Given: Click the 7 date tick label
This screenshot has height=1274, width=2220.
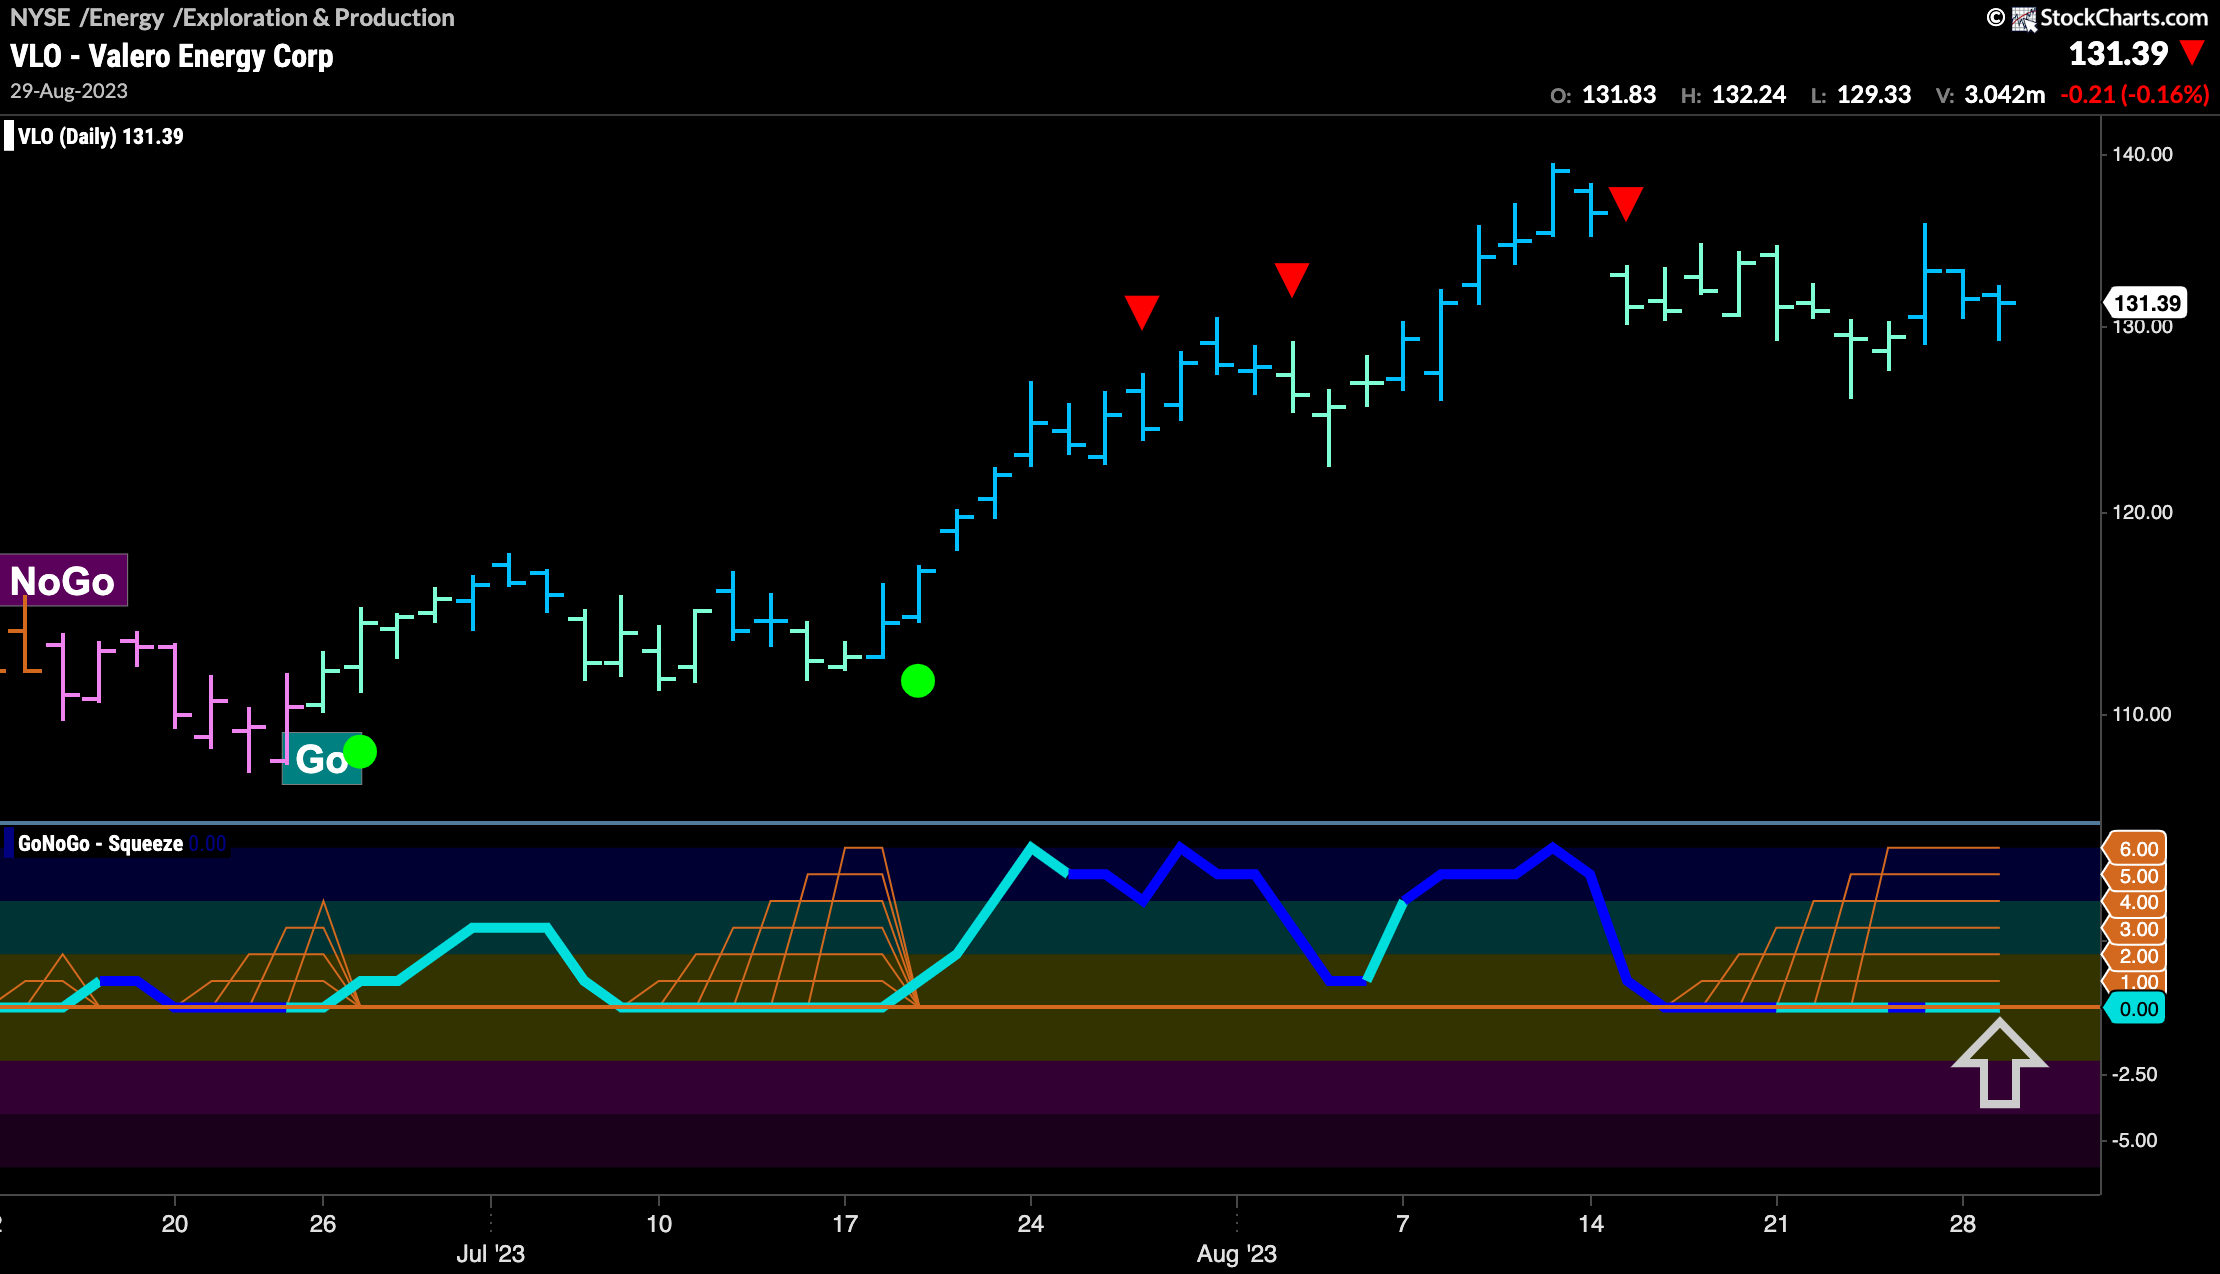Looking at the screenshot, I should click(x=1402, y=1224).
